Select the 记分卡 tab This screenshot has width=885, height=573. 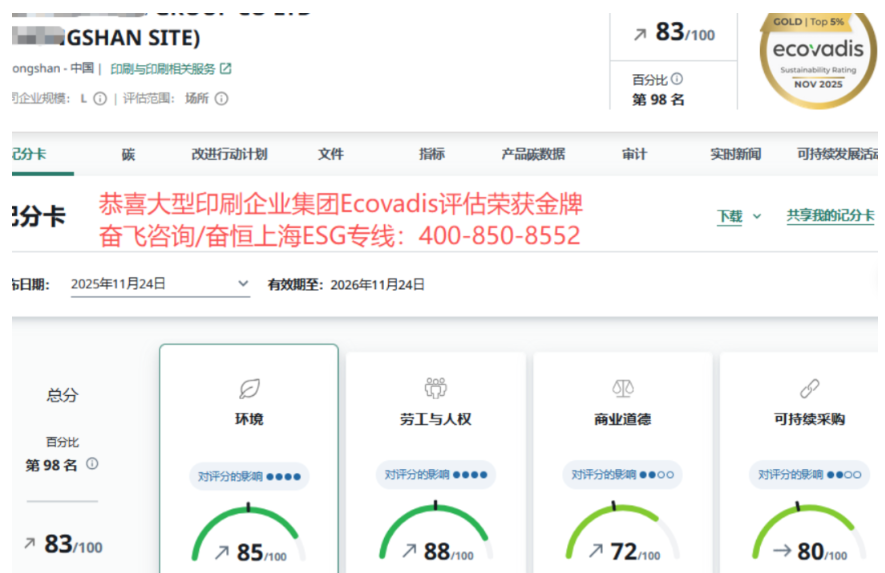click(29, 154)
